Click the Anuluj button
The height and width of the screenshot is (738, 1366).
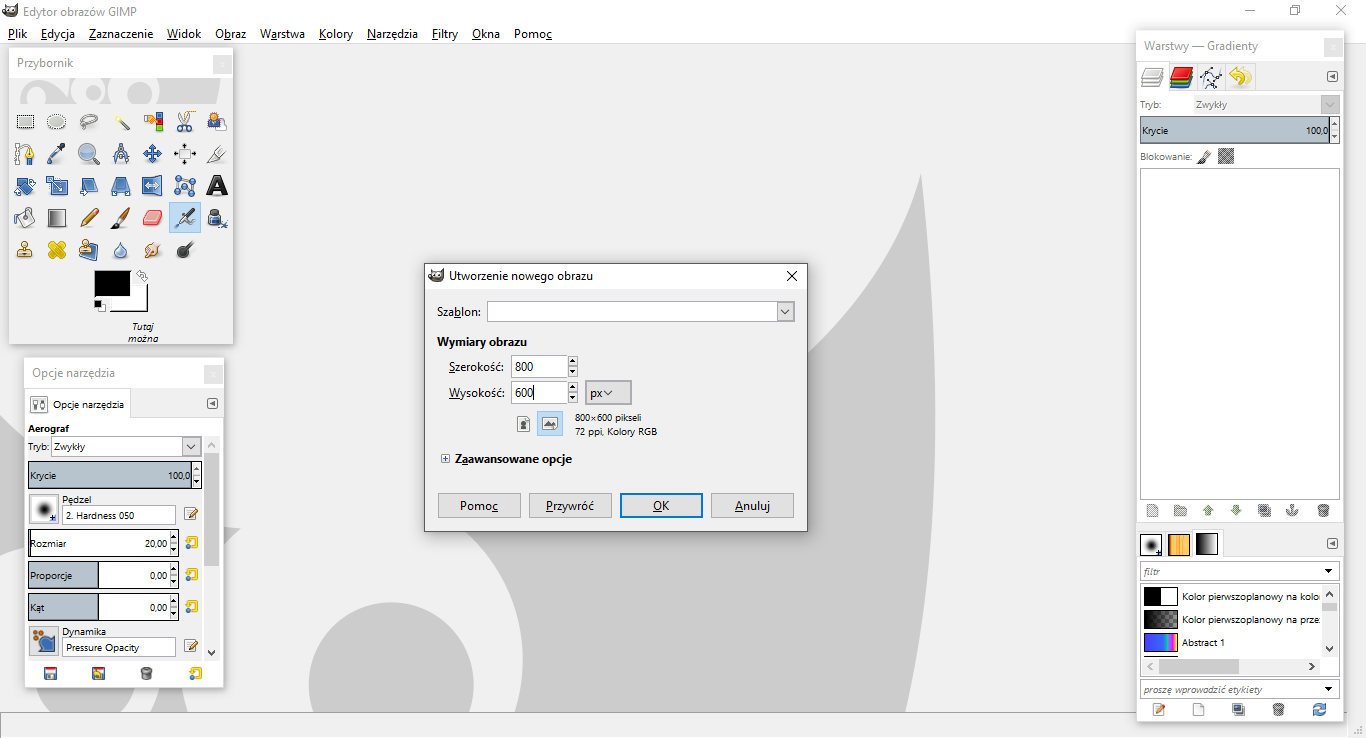tap(752, 505)
